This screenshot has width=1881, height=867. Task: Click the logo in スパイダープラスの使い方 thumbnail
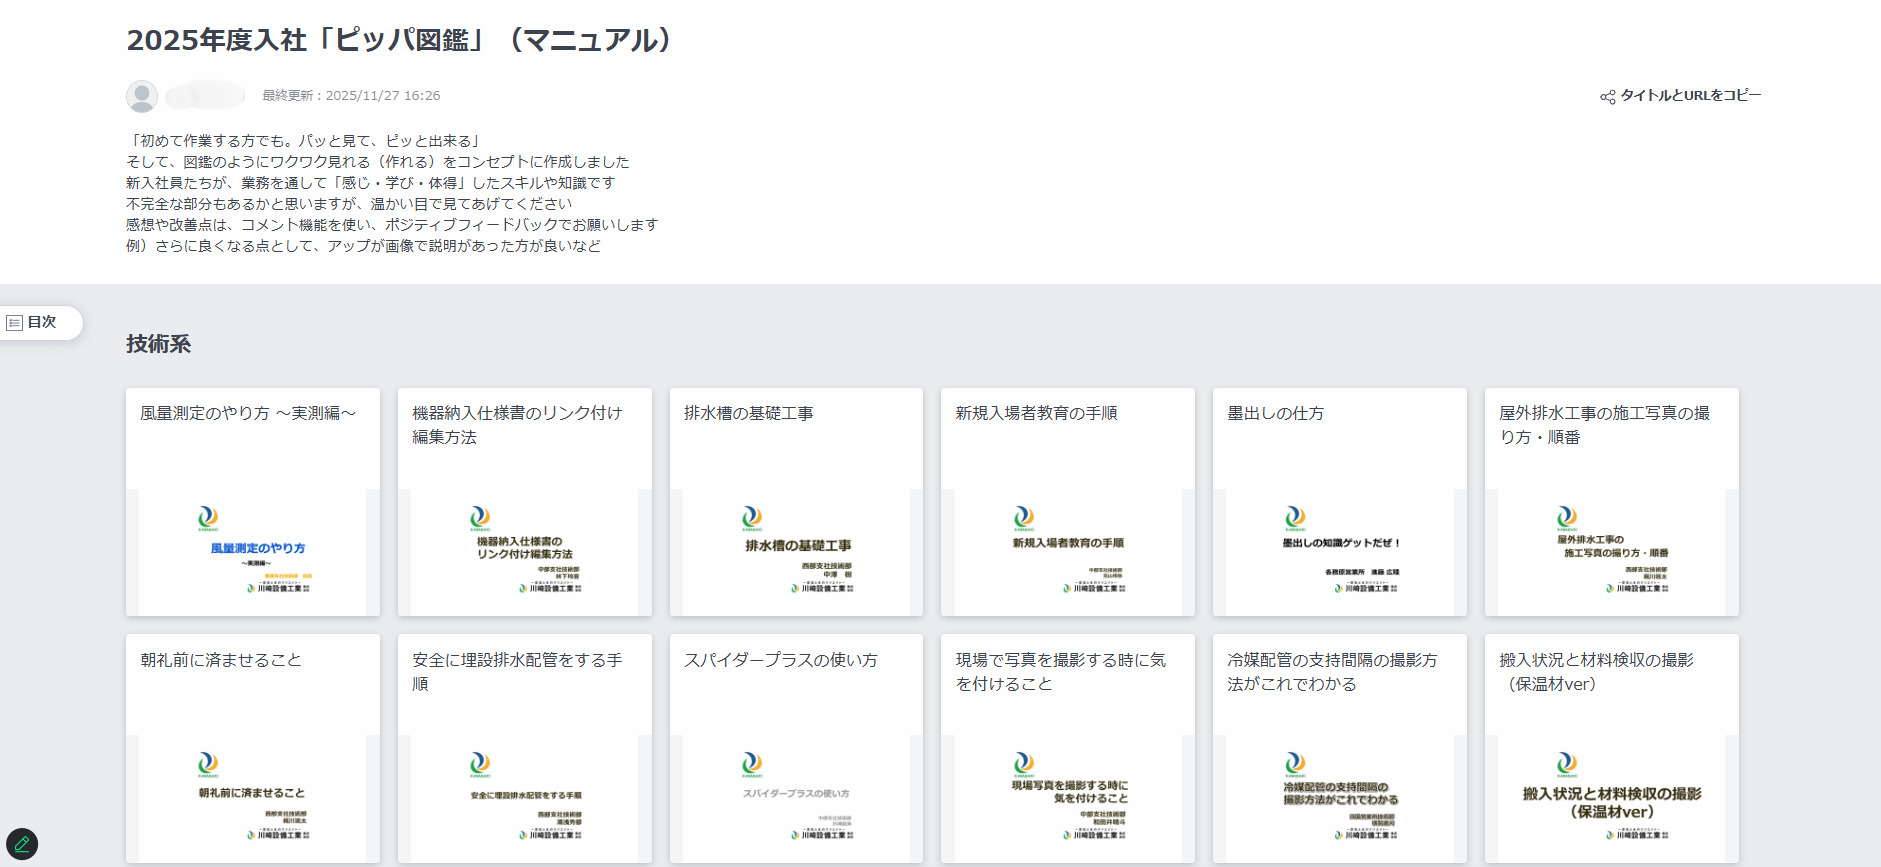click(x=752, y=764)
